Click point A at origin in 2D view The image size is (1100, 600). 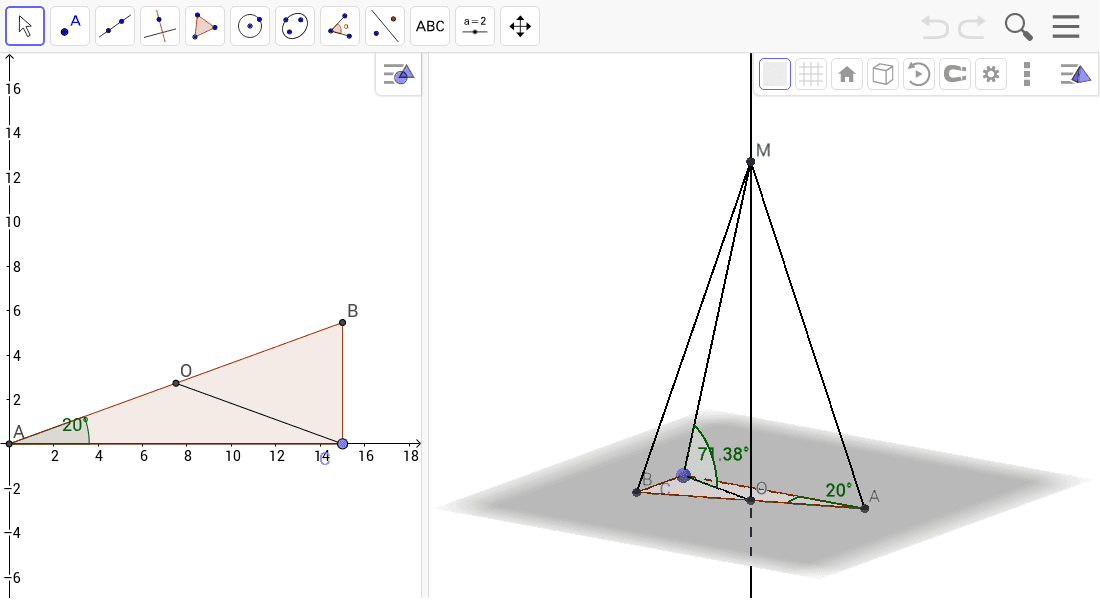pos(9,444)
